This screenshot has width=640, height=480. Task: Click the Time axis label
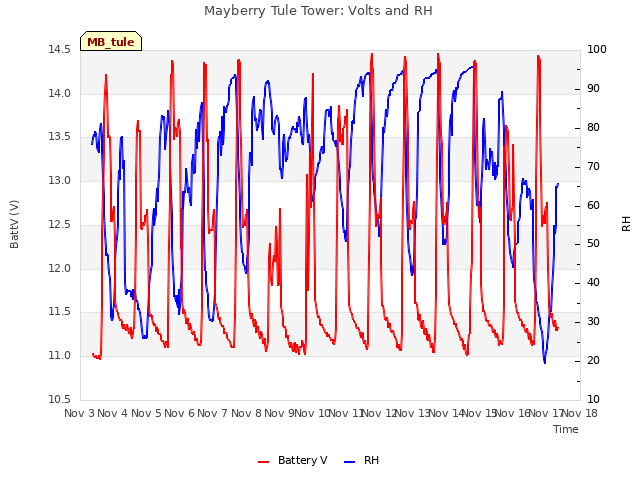[566, 429]
